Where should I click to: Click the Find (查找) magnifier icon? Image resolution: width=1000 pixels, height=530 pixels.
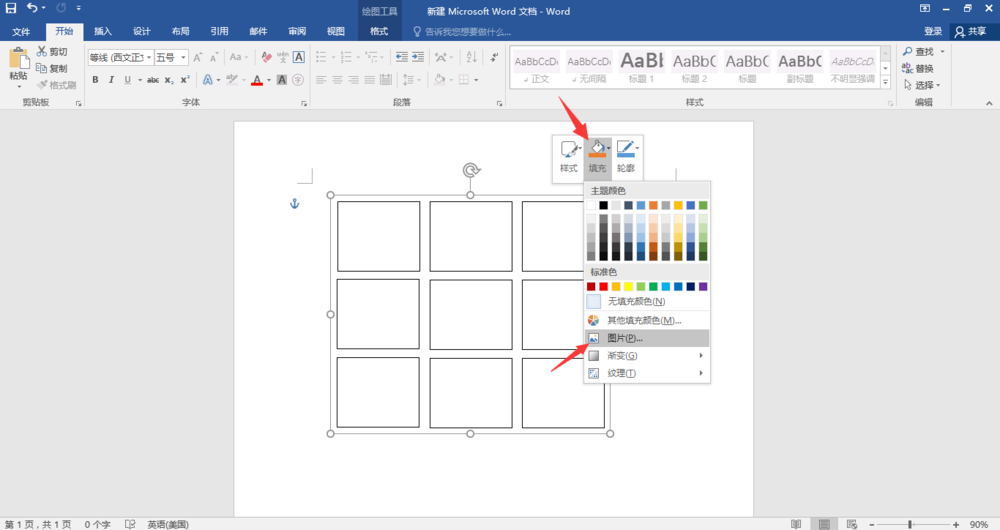click(907, 52)
